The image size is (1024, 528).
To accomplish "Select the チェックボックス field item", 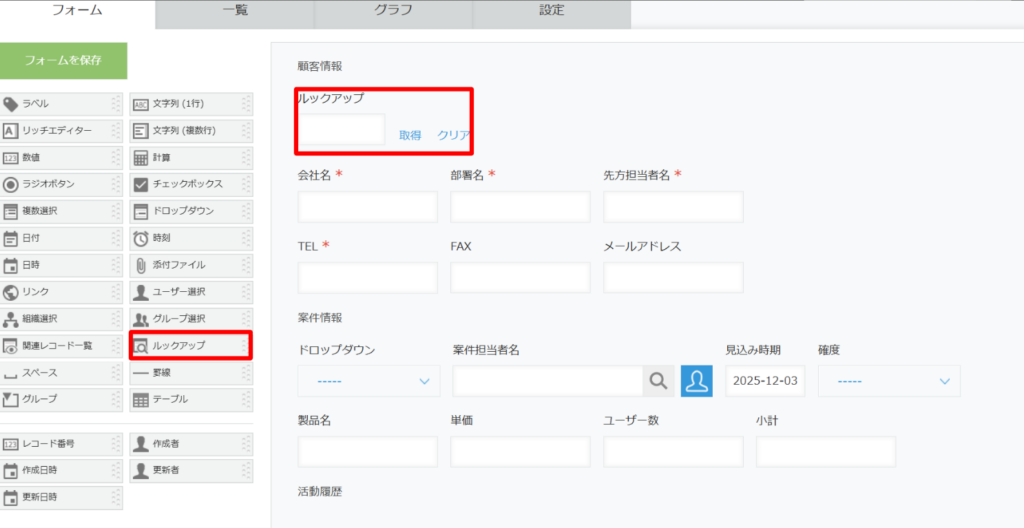I will (x=190, y=184).
